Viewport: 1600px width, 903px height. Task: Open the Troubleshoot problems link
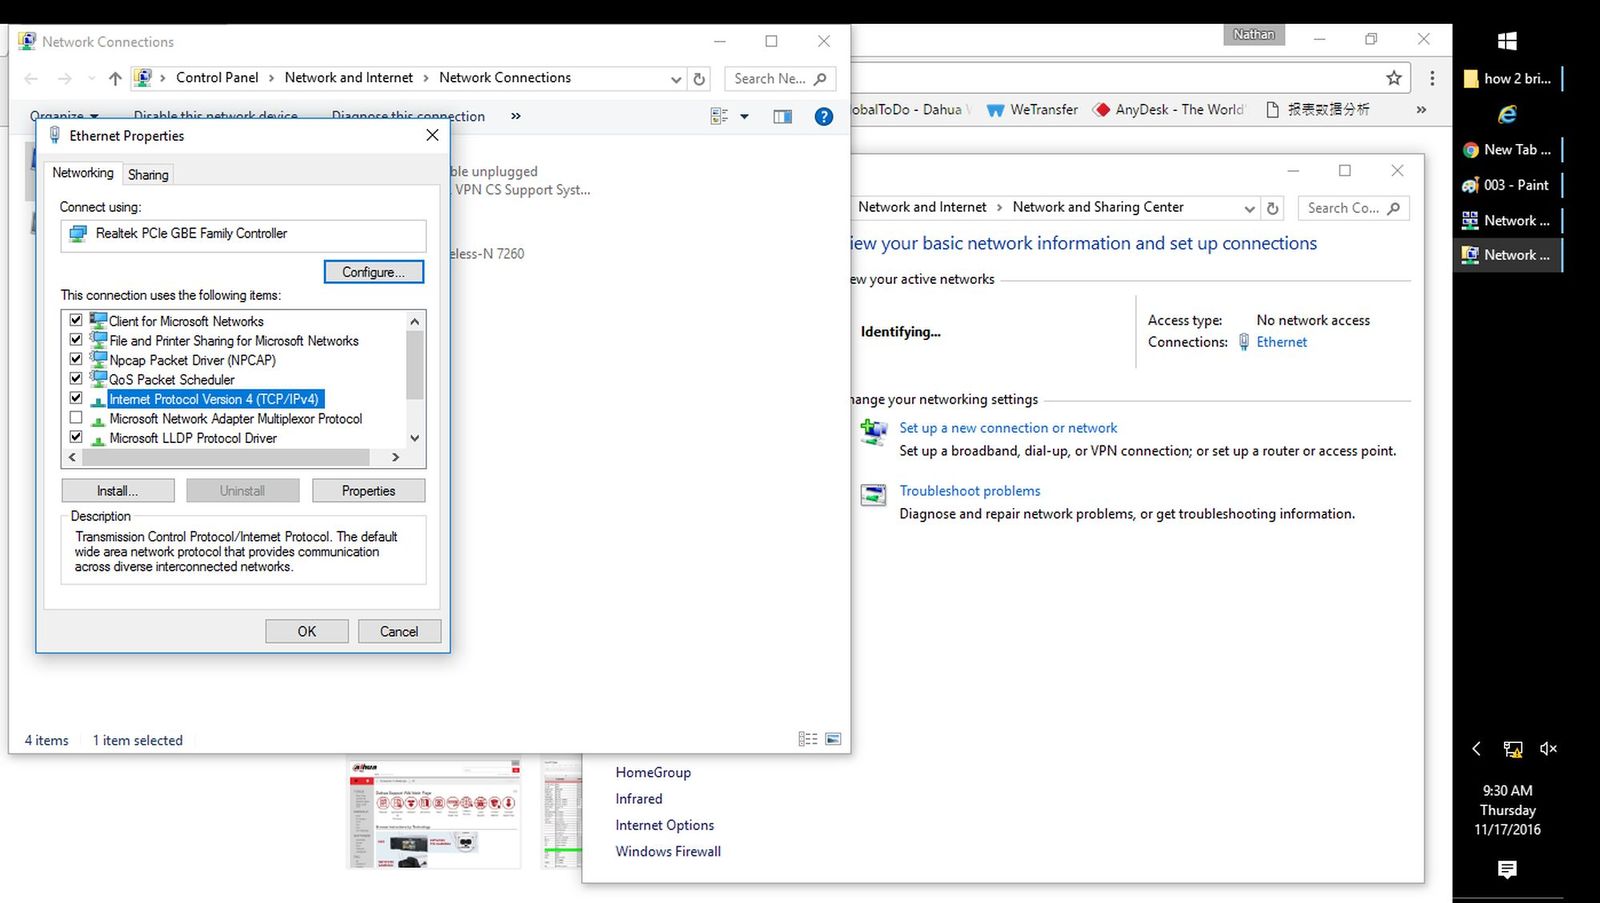coord(969,491)
